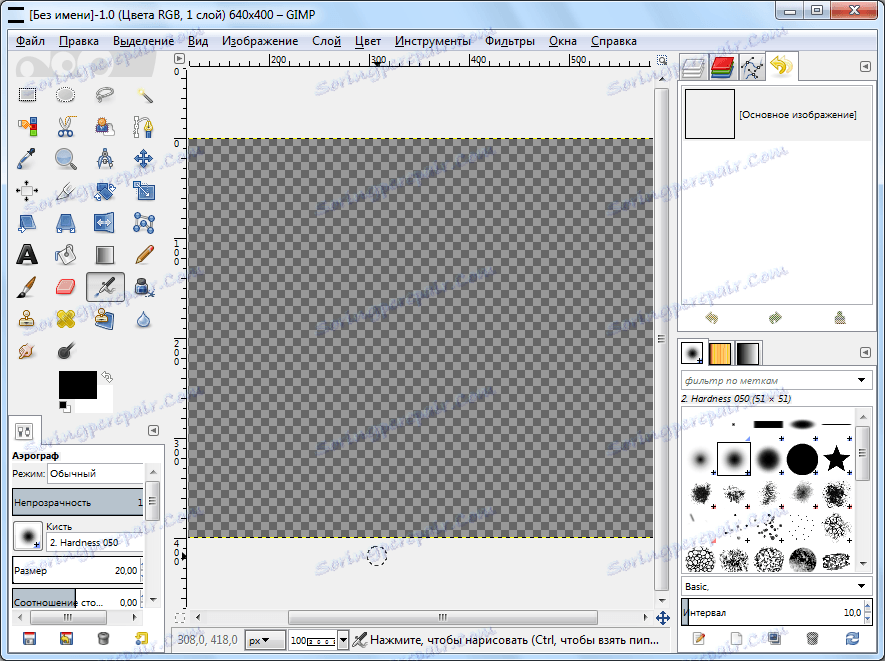Switch to the Layers dock tab
885x661 pixels.
point(693,68)
